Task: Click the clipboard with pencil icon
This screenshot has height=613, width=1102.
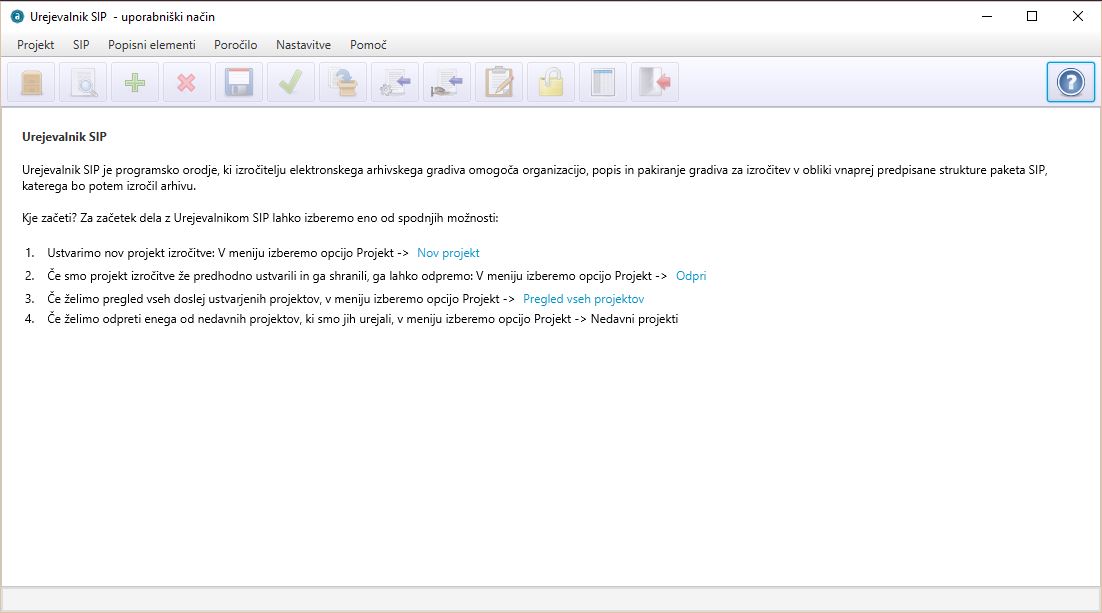Action: pyautogui.click(x=498, y=83)
